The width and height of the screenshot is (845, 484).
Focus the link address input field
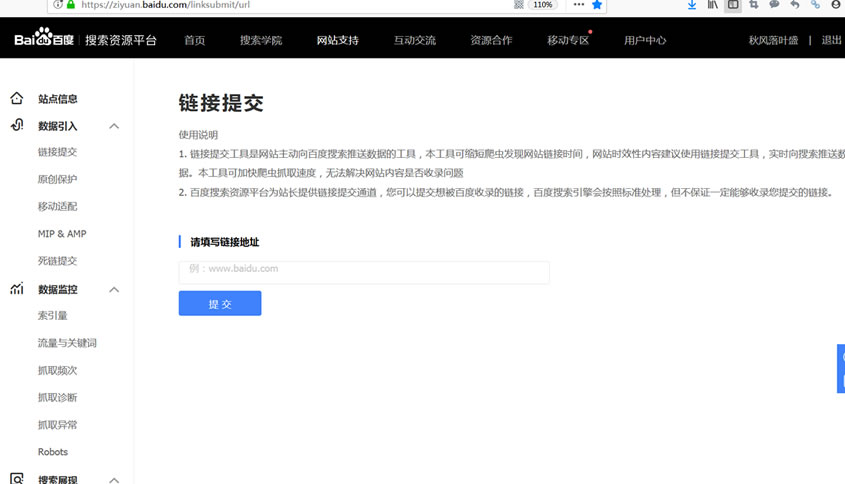[x=364, y=272]
